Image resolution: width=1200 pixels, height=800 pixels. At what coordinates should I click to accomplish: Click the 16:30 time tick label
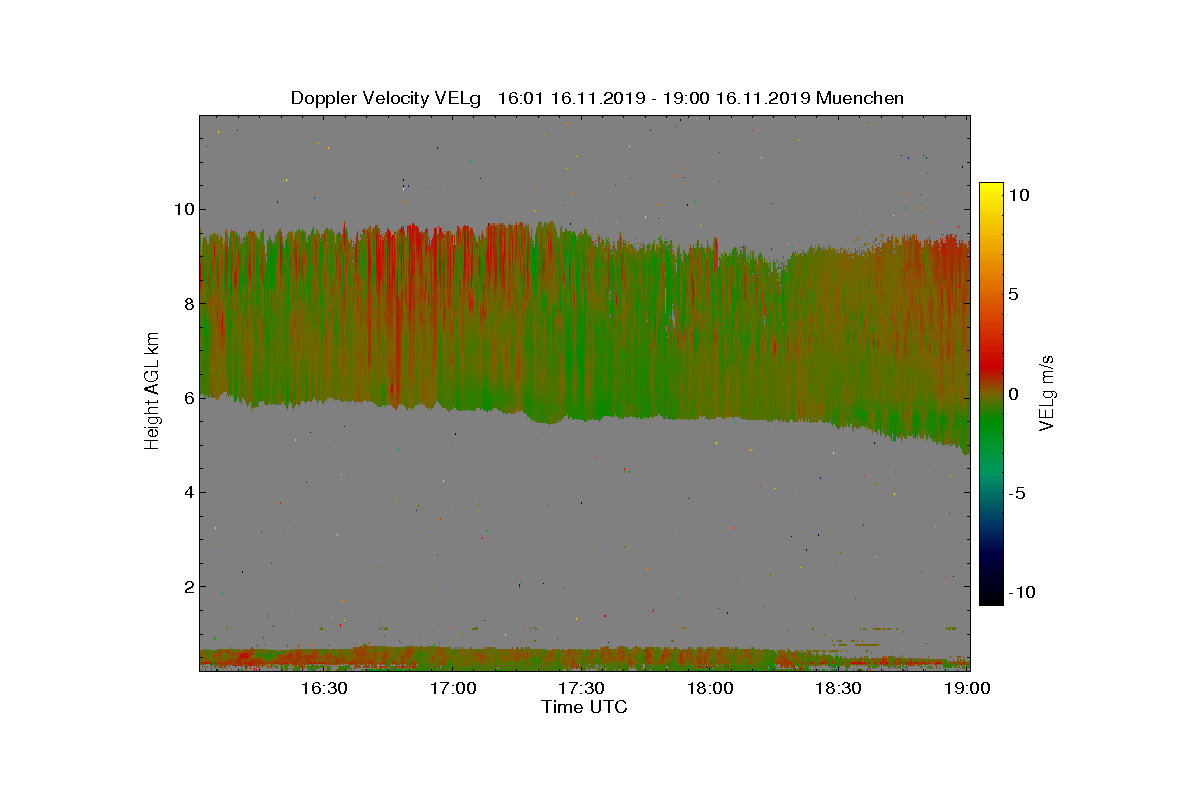point(324,688)
